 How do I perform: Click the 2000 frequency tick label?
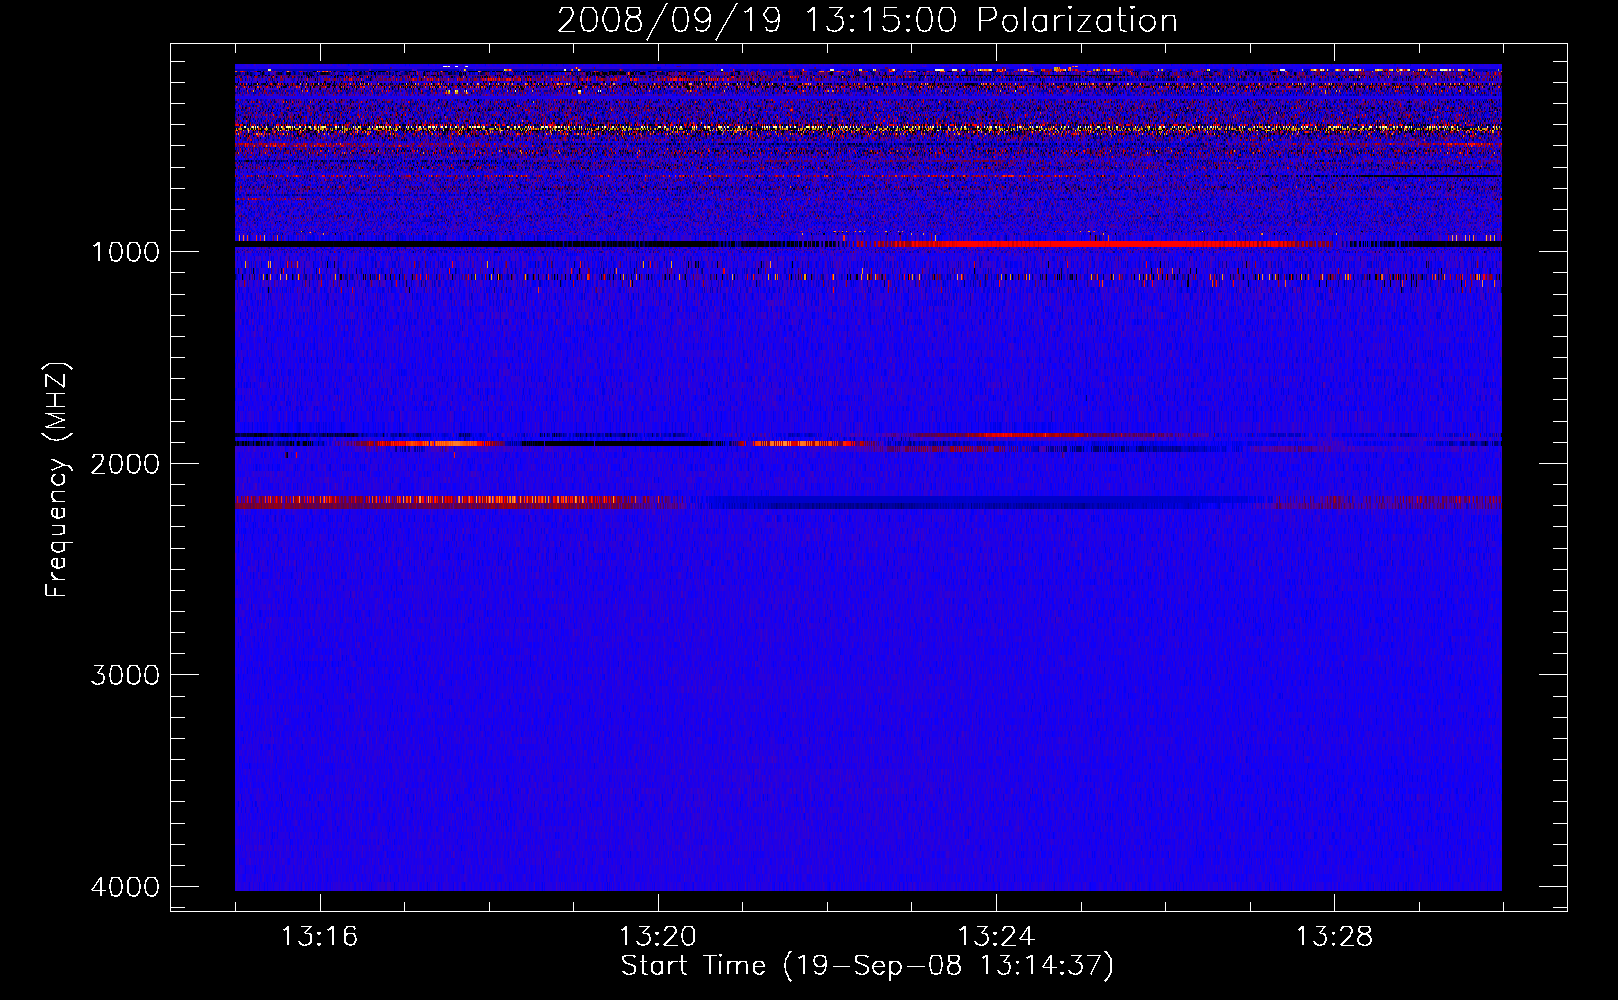pyautogui.click(x=125, y=464)
